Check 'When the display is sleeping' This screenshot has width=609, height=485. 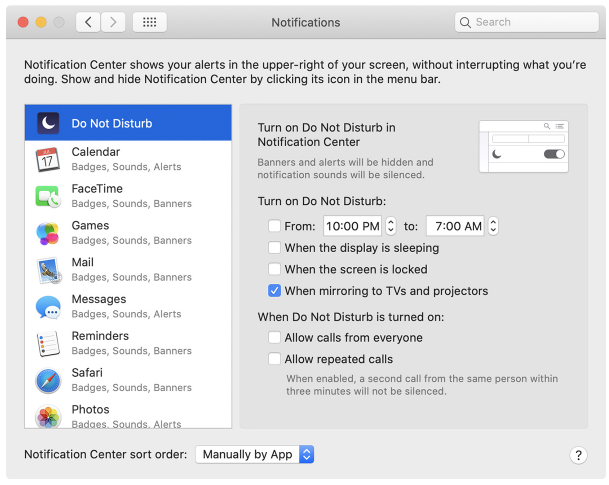[275, 248]
